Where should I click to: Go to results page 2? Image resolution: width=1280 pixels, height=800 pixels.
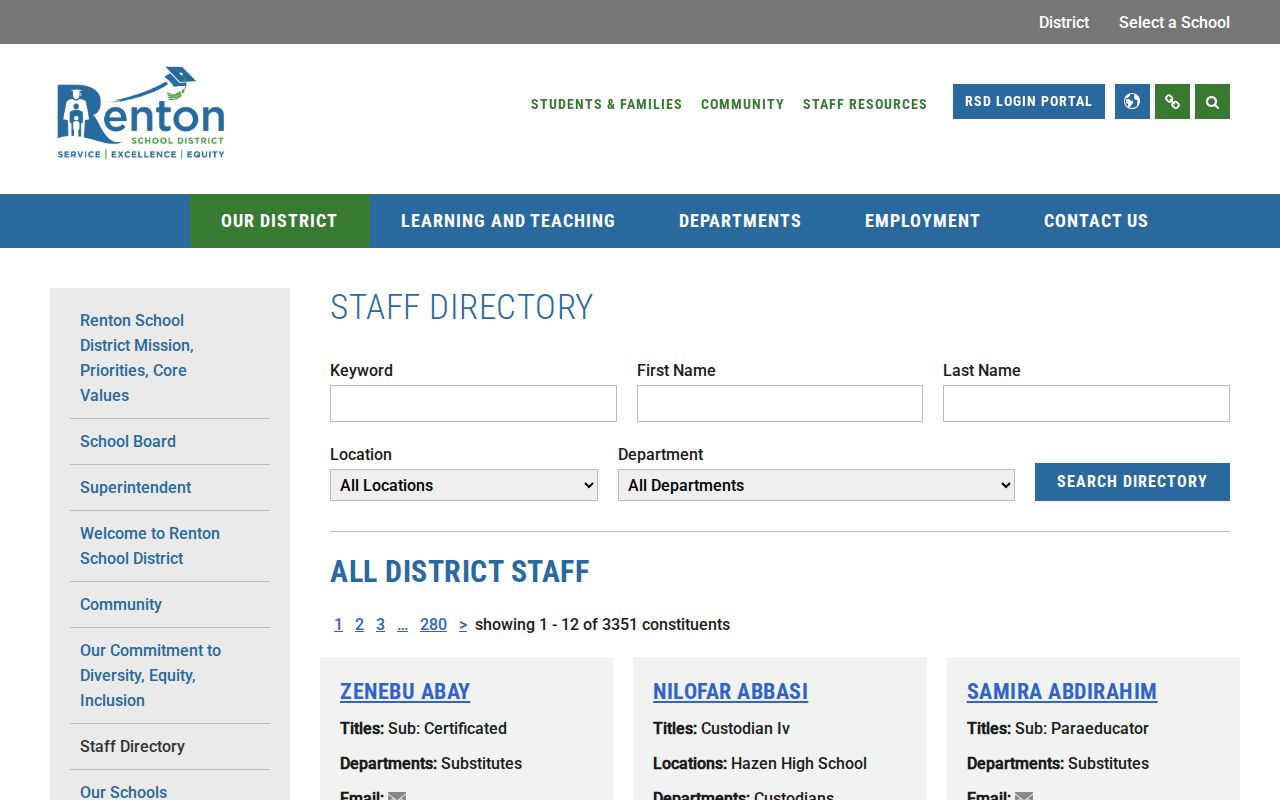coord(359,624)
